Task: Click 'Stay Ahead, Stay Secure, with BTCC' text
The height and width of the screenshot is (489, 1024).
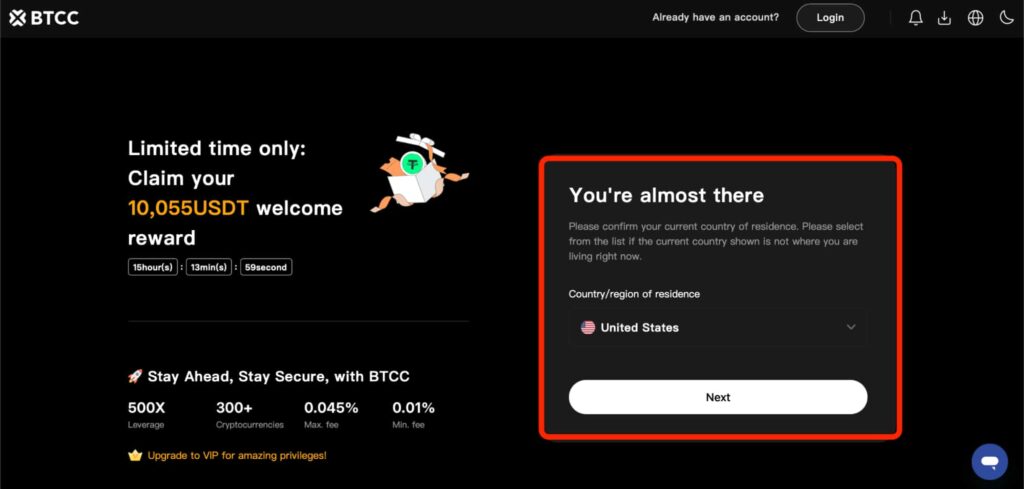Action: tap(279, 377)
